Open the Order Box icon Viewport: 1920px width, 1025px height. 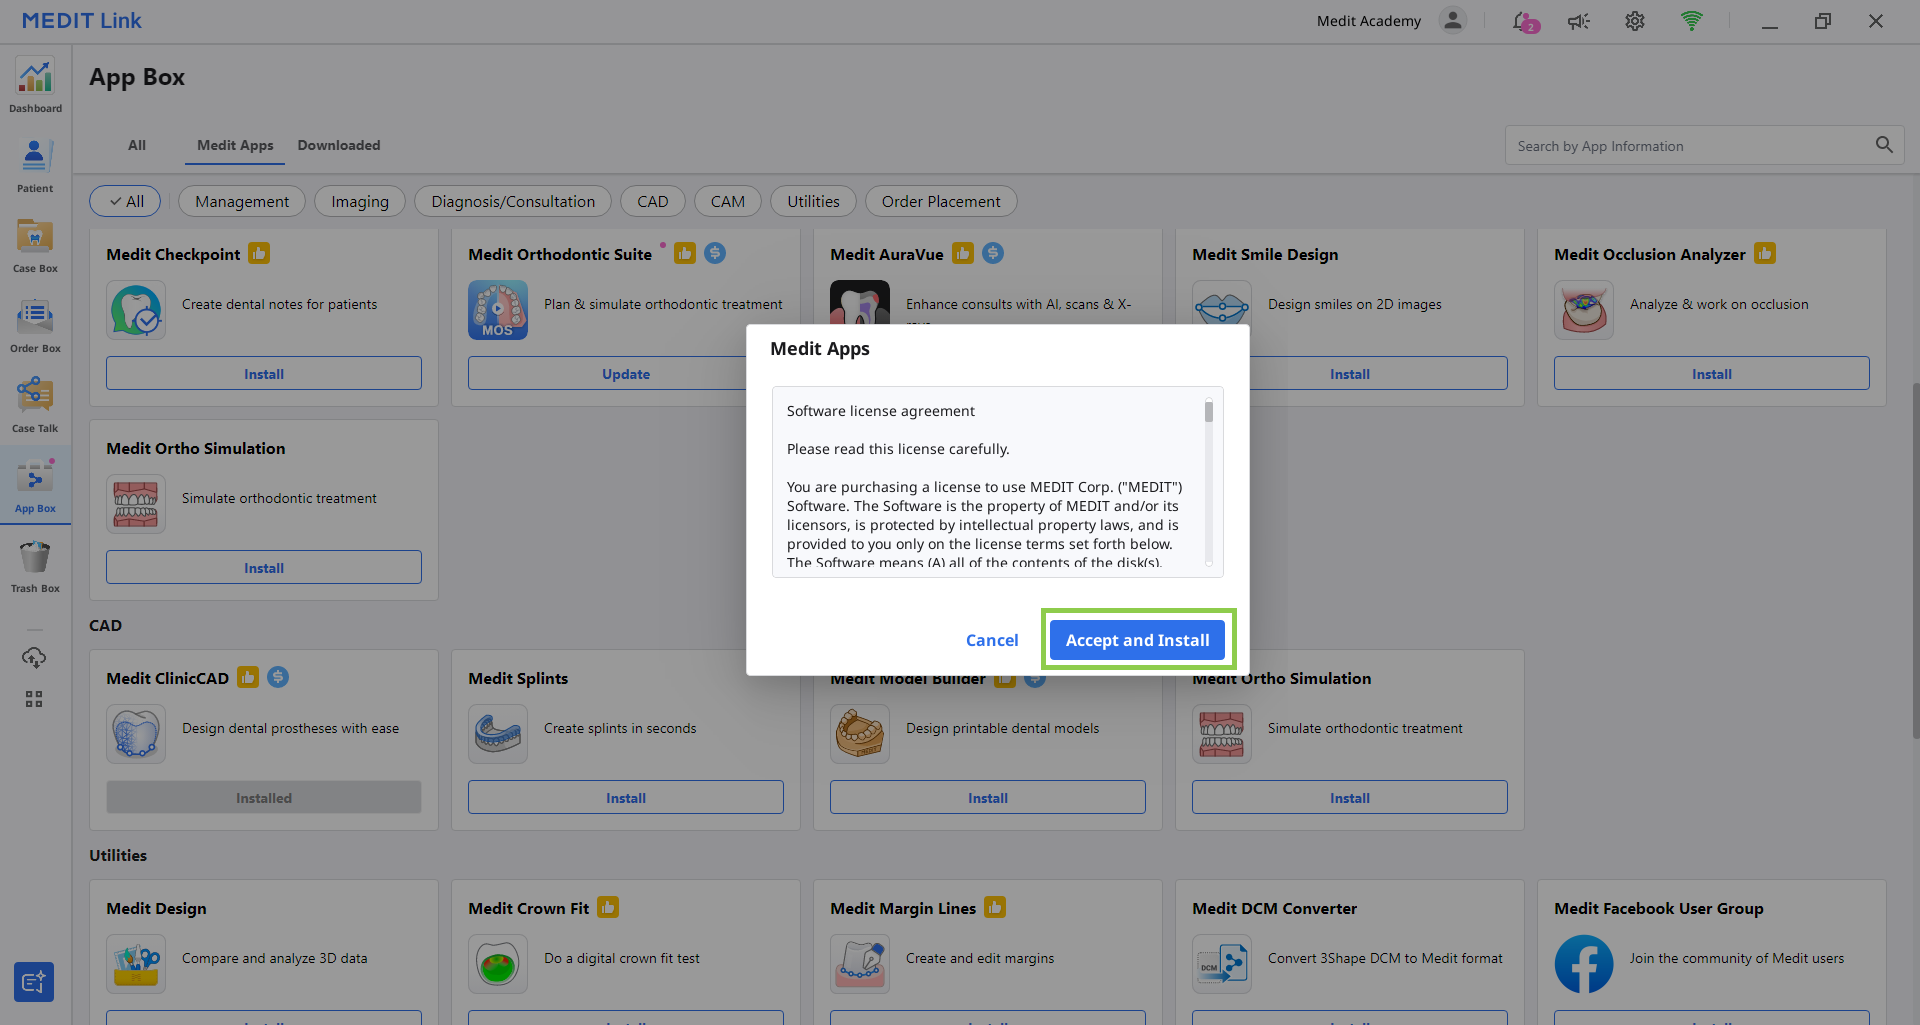35,326
